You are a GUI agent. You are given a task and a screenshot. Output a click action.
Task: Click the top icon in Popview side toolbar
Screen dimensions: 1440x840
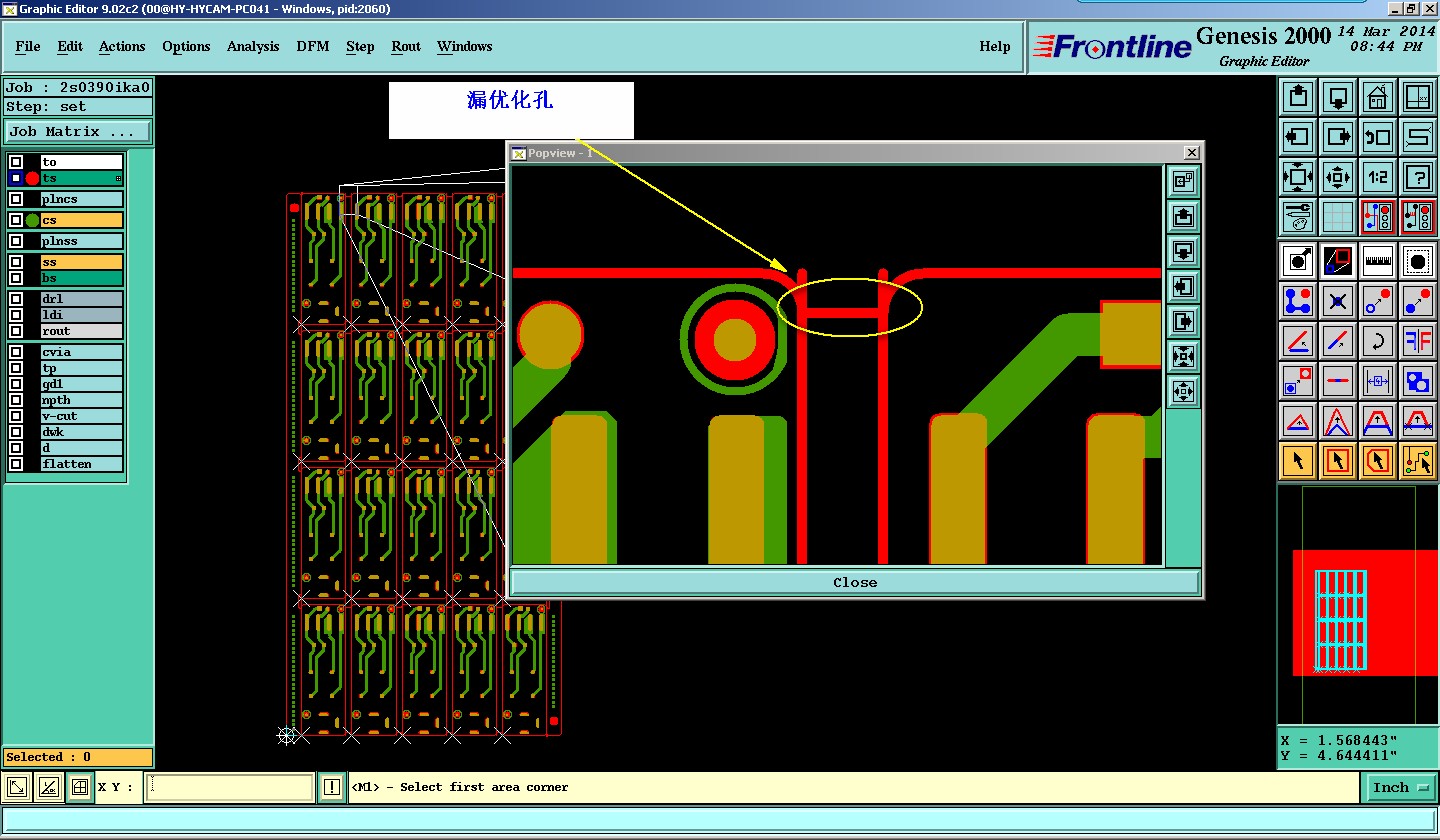[1183, 182]
